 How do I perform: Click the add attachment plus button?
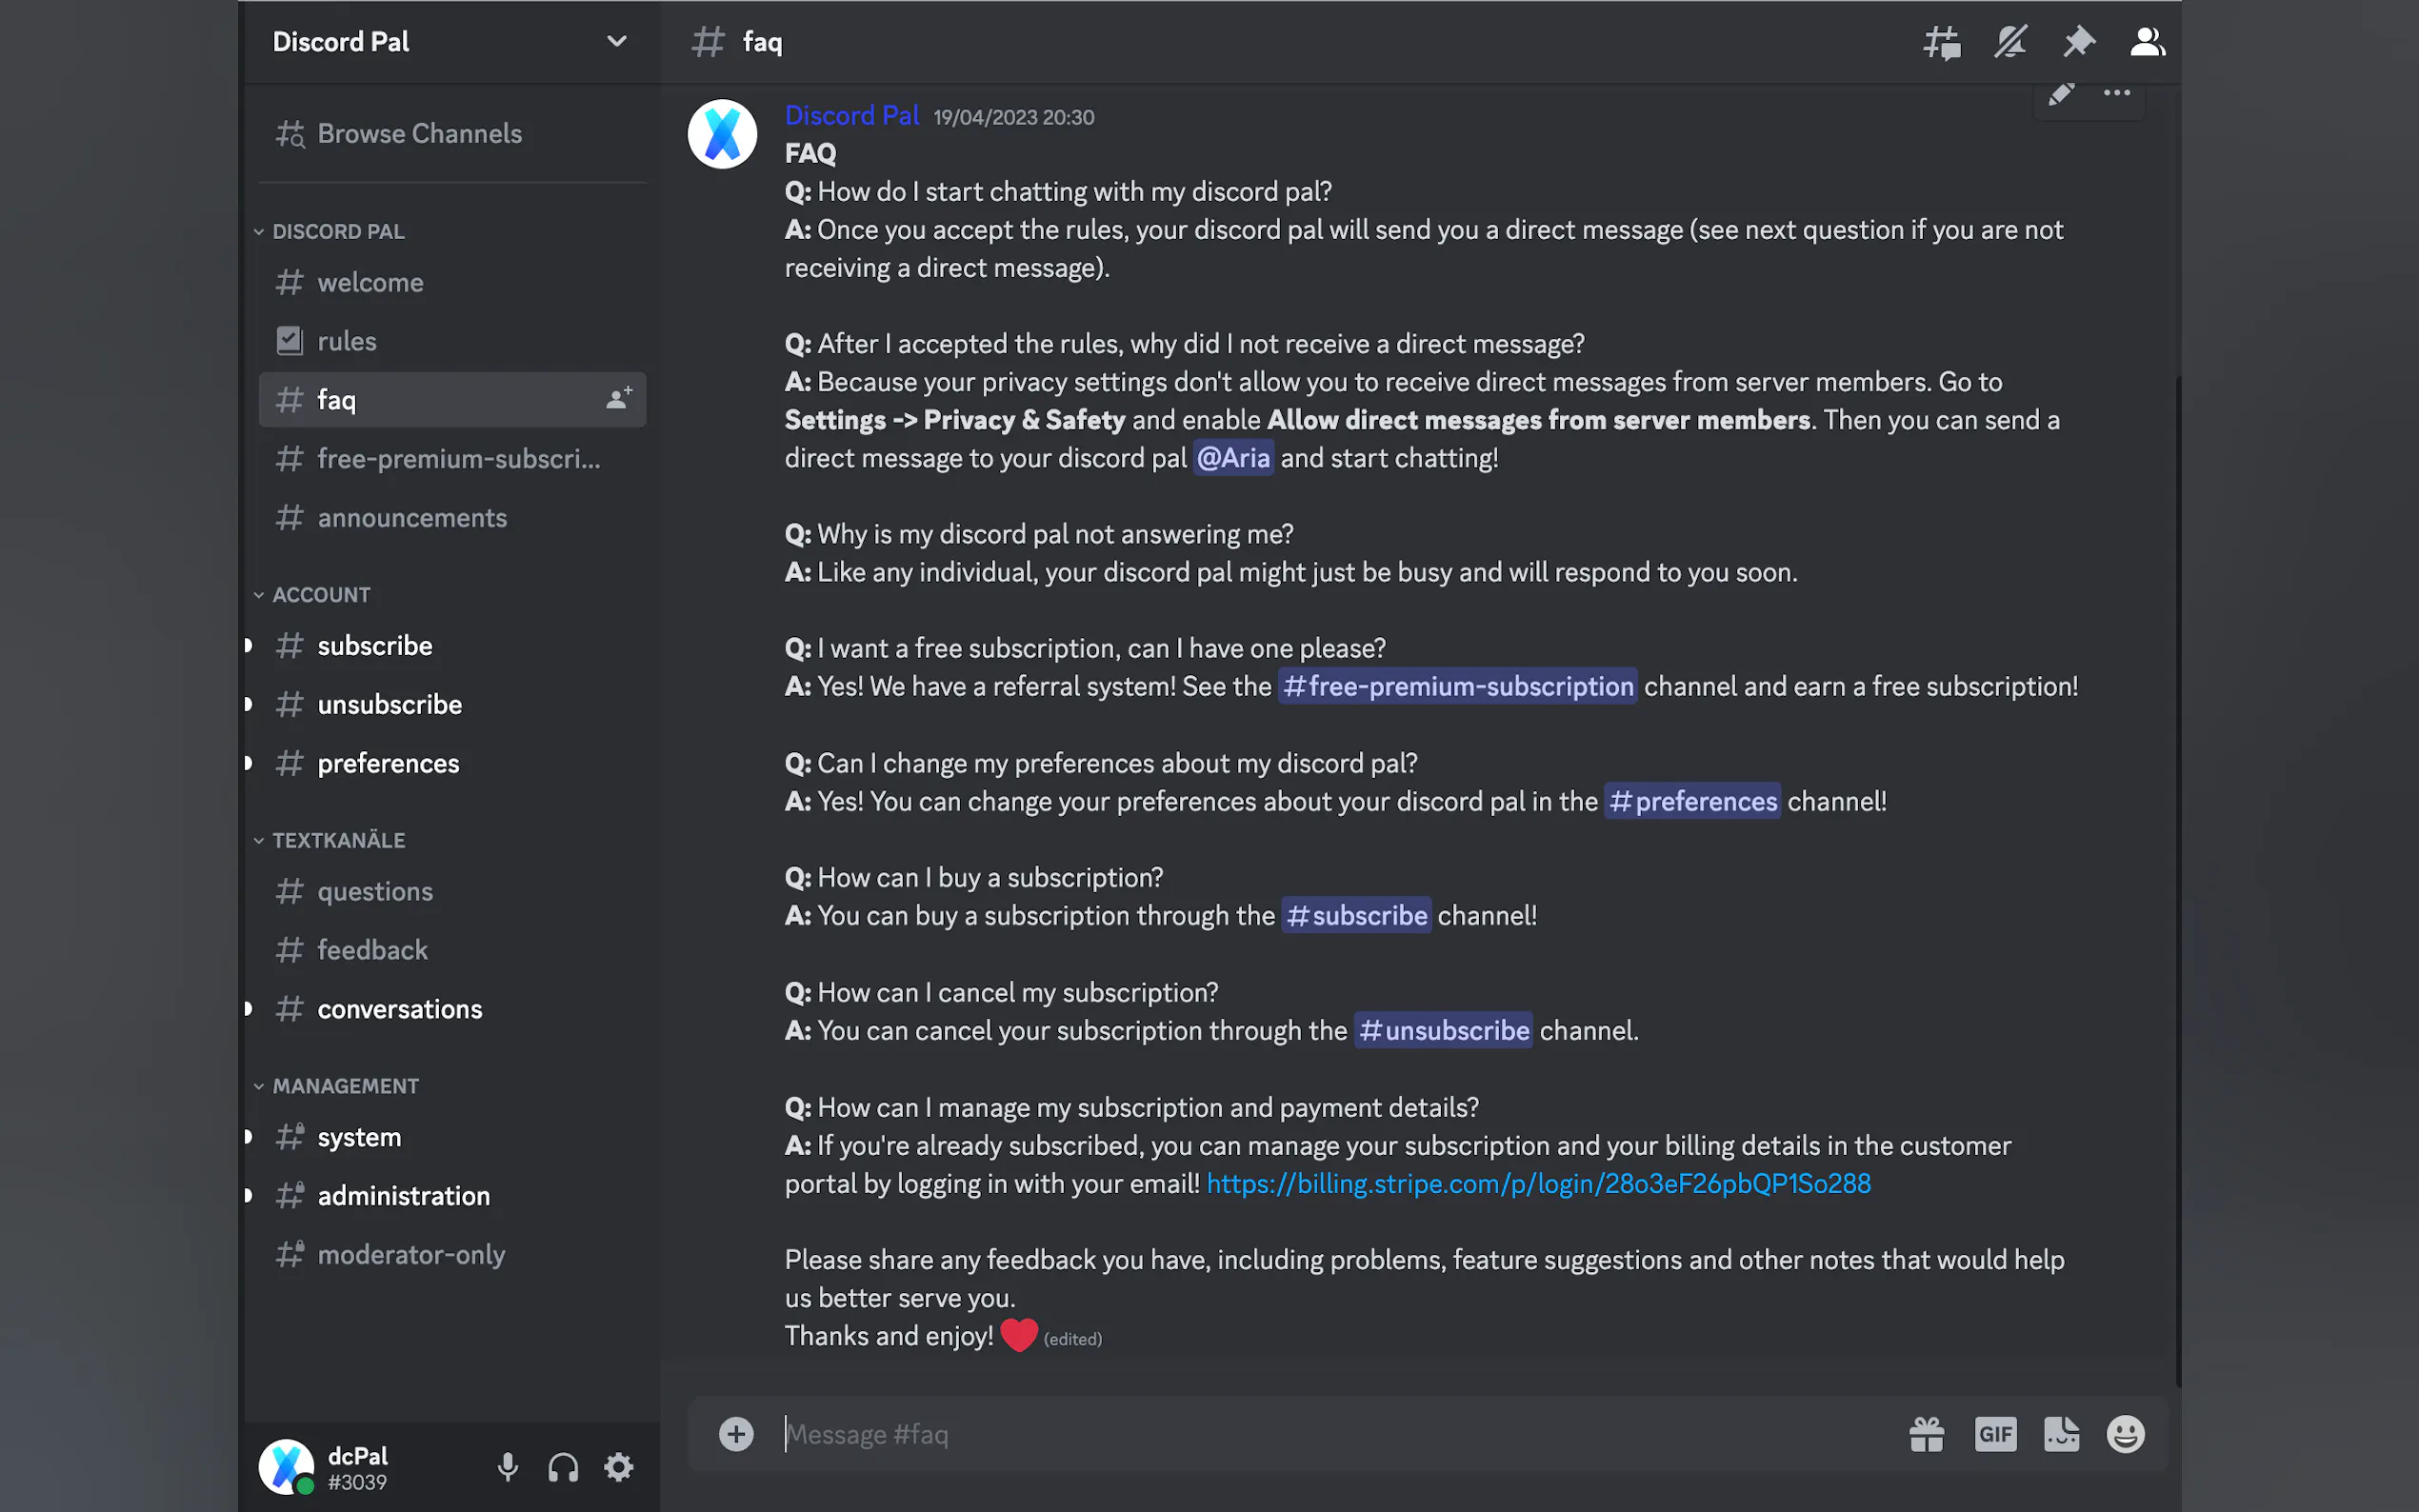[736, 1434]
